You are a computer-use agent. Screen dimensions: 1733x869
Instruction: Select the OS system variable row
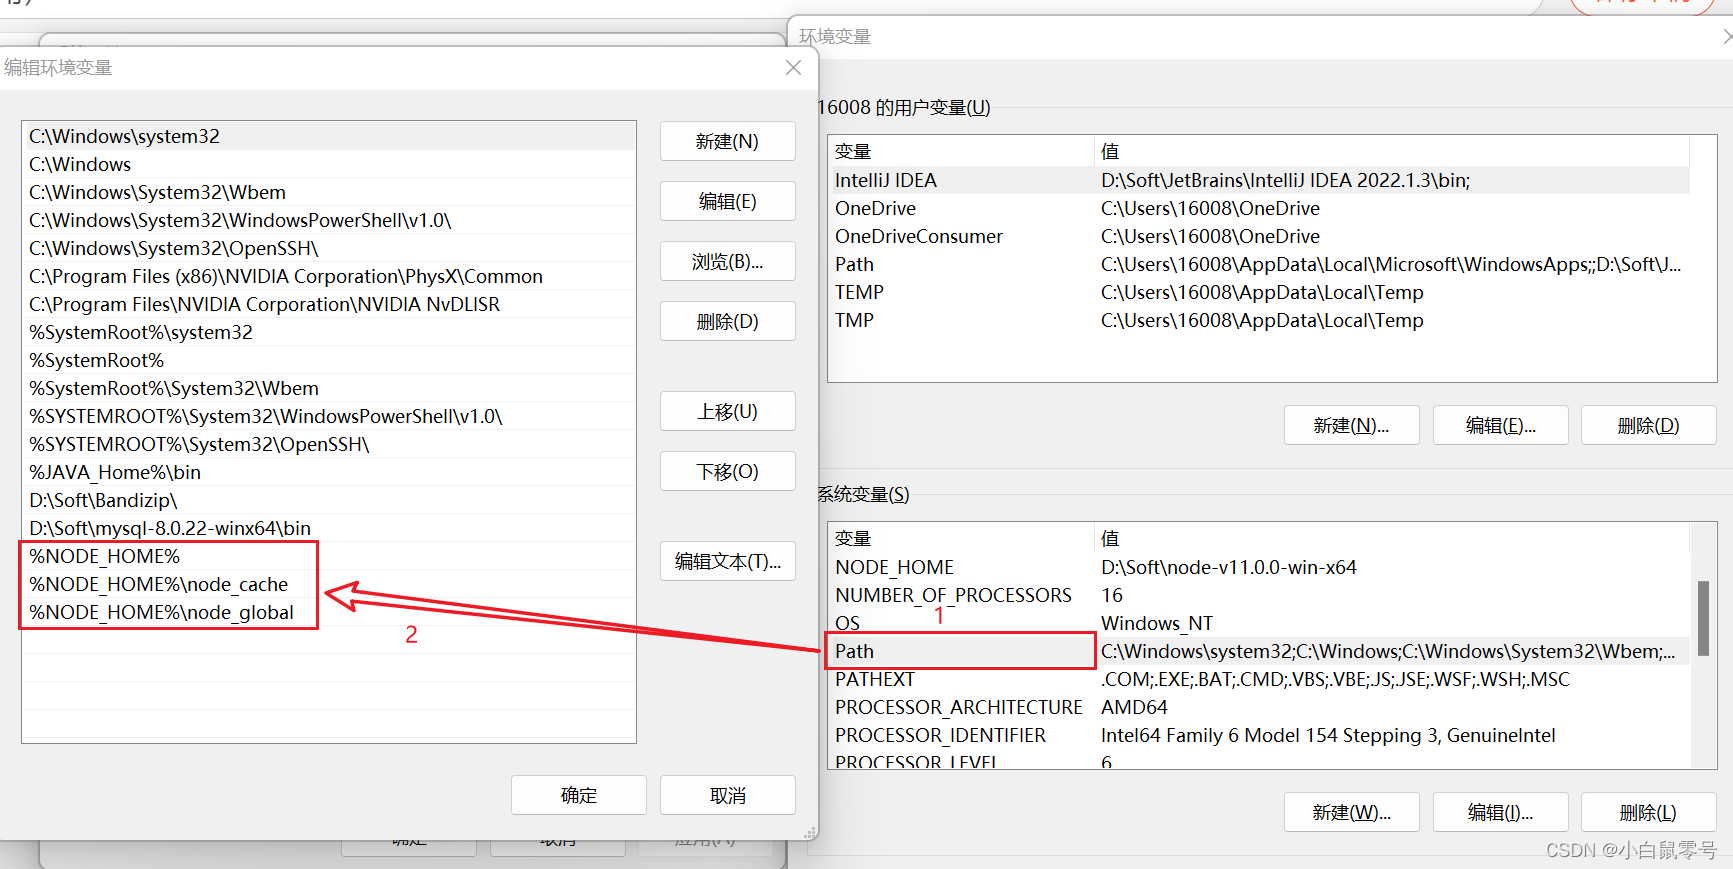point(1260,623)
